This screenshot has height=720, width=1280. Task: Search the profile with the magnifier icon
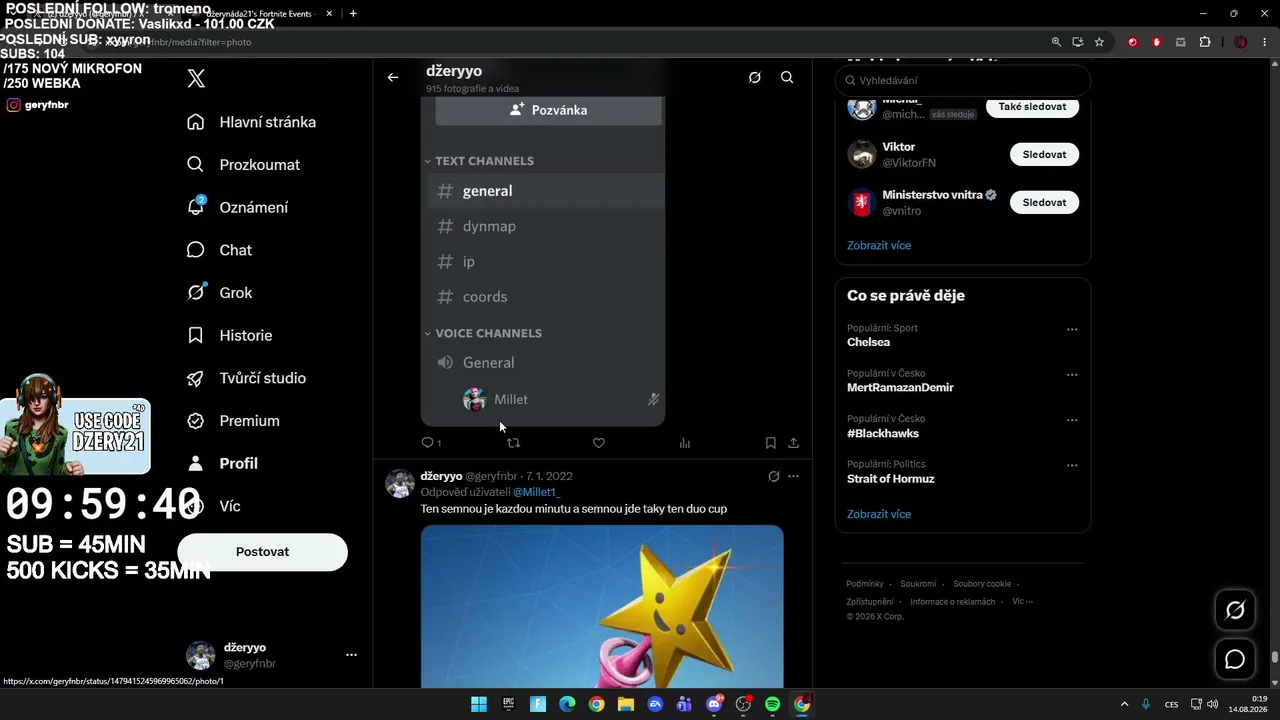click(x=787, y=77)
